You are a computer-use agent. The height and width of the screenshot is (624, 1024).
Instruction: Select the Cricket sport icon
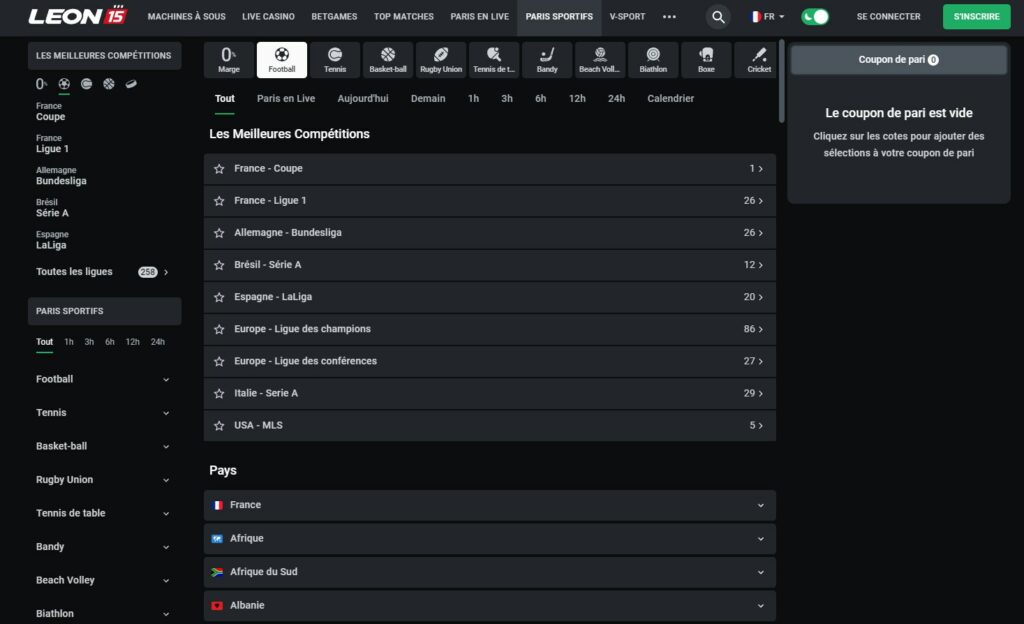tap(759, 60)
